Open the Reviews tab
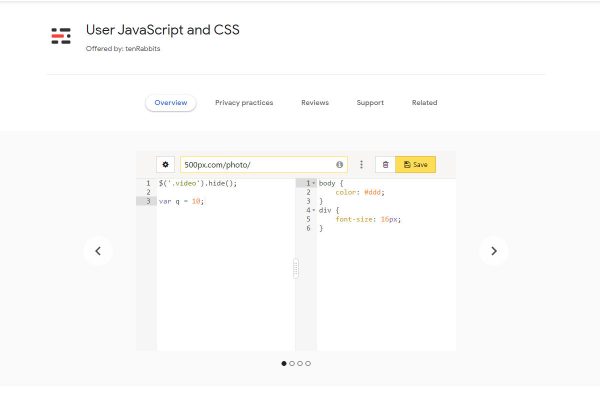The height and width of the screenshot is (400, 600). [315, 103]
